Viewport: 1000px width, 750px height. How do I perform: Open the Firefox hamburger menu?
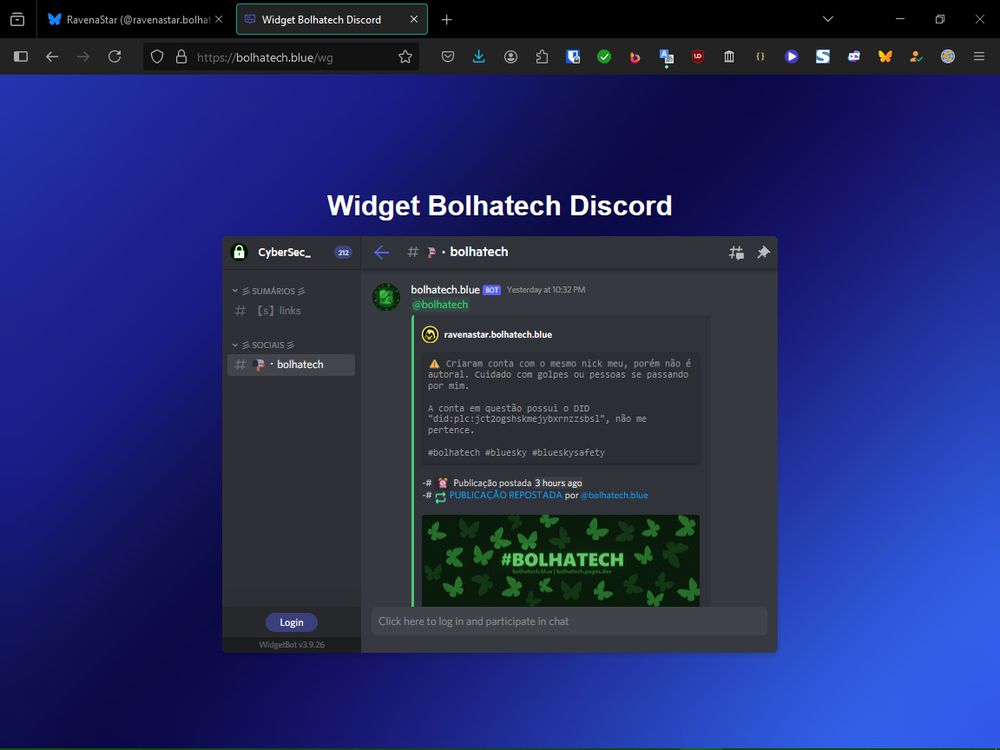(979, 57)
